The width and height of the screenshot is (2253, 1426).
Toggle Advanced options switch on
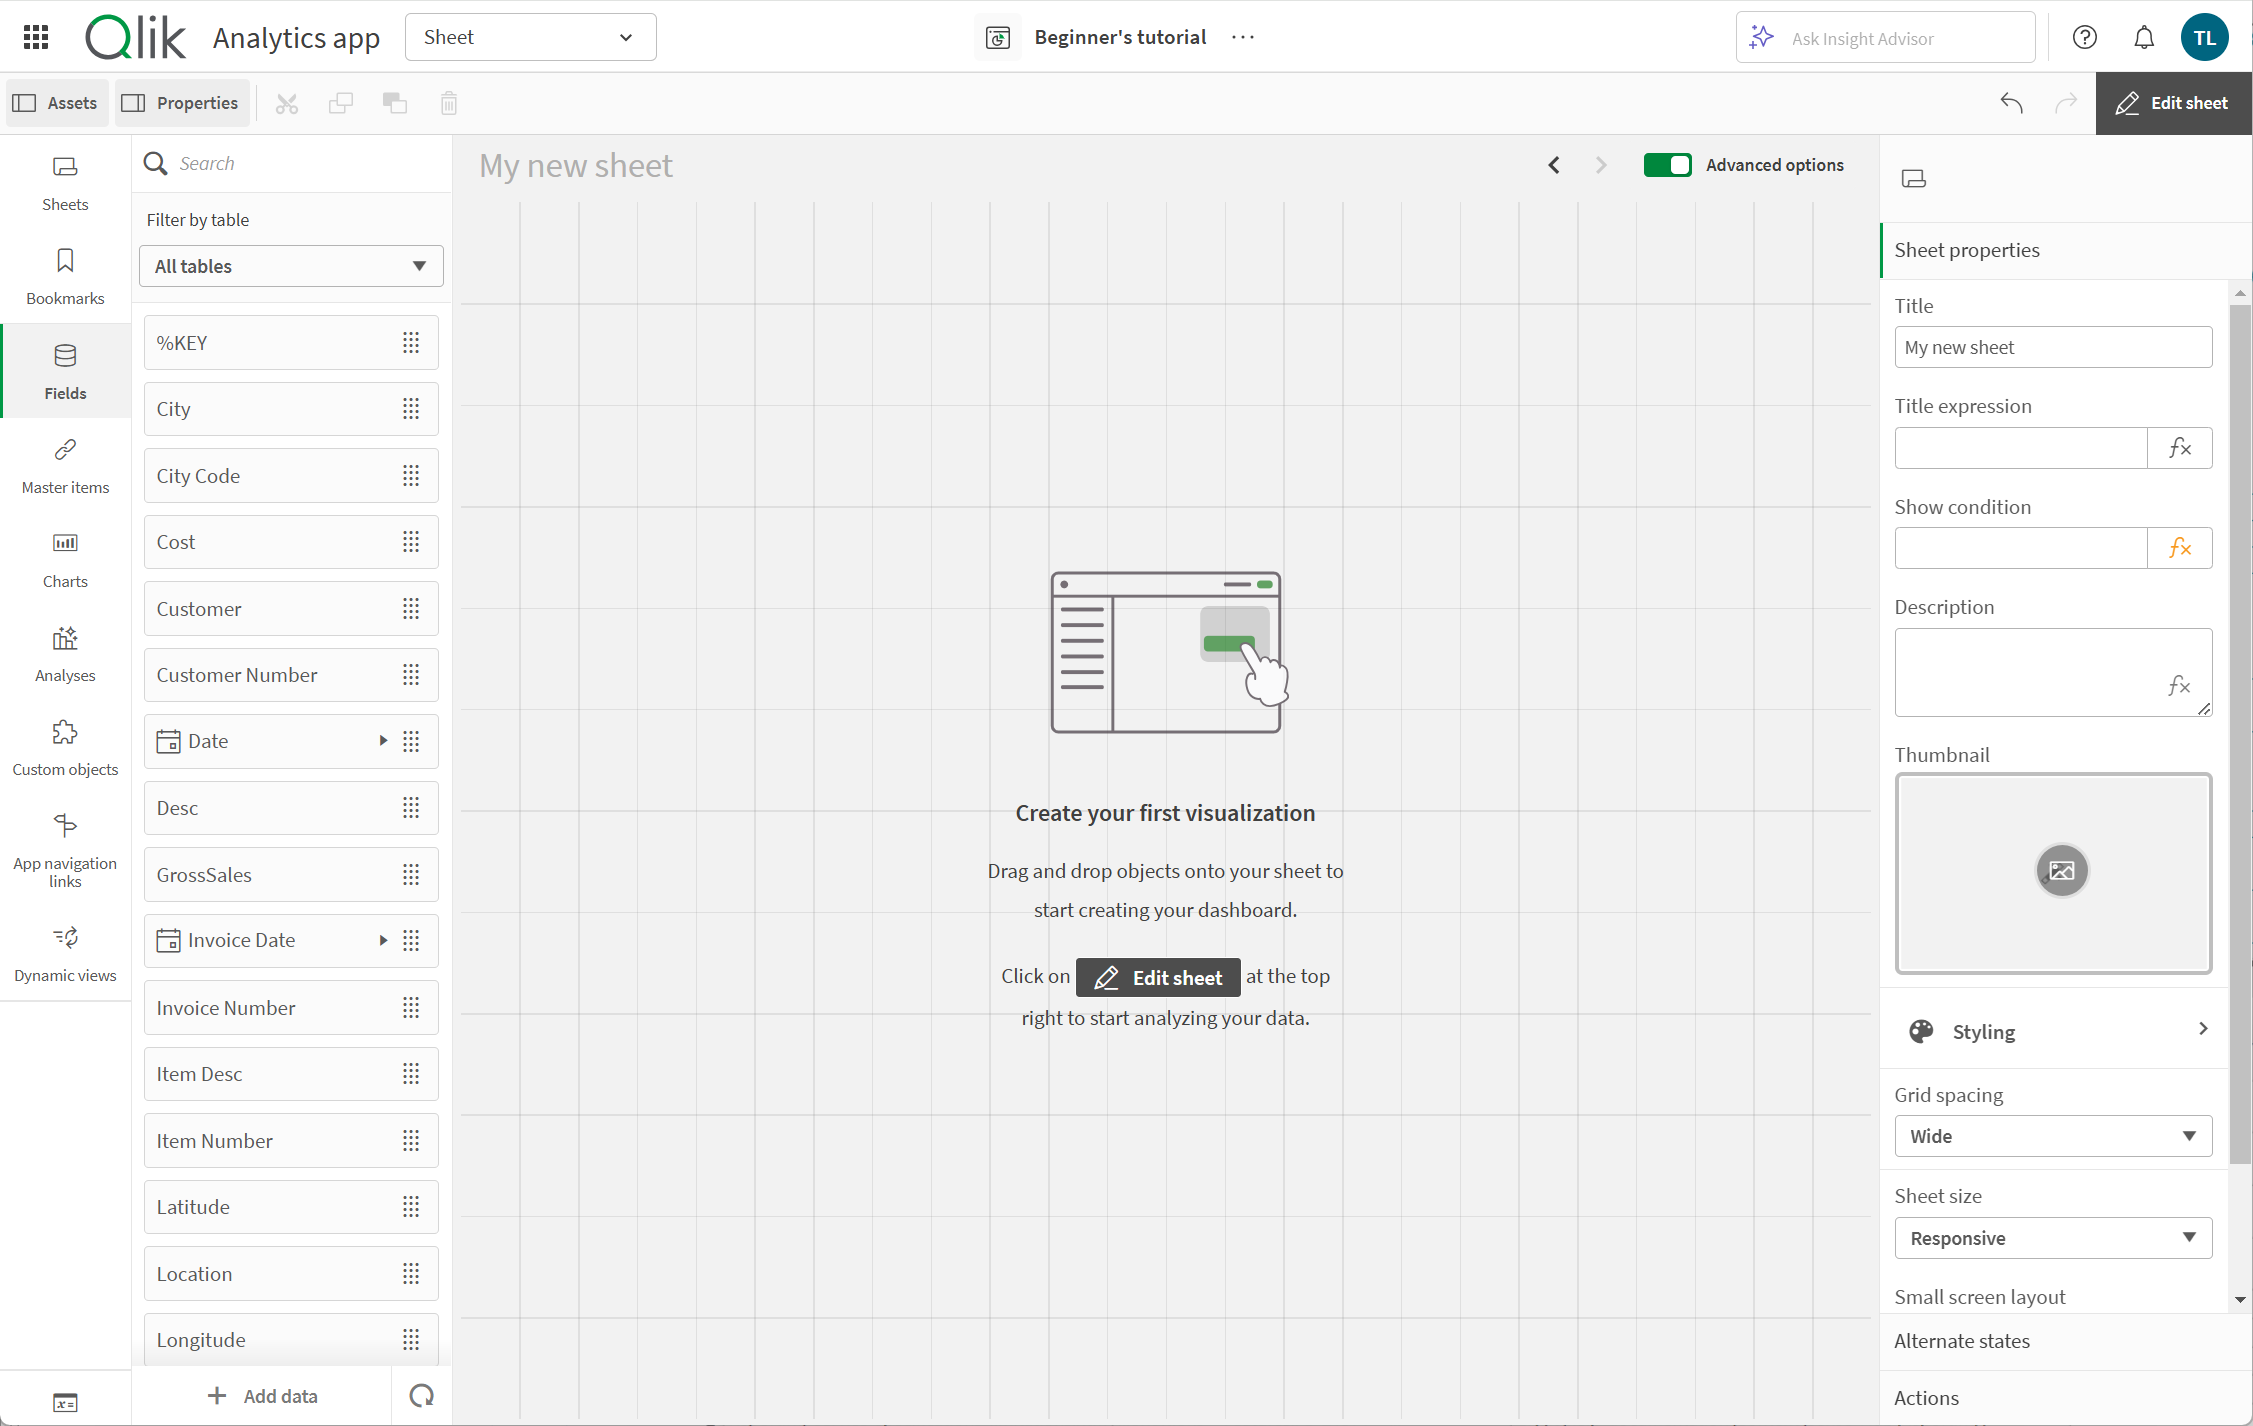pos(1667,164)
